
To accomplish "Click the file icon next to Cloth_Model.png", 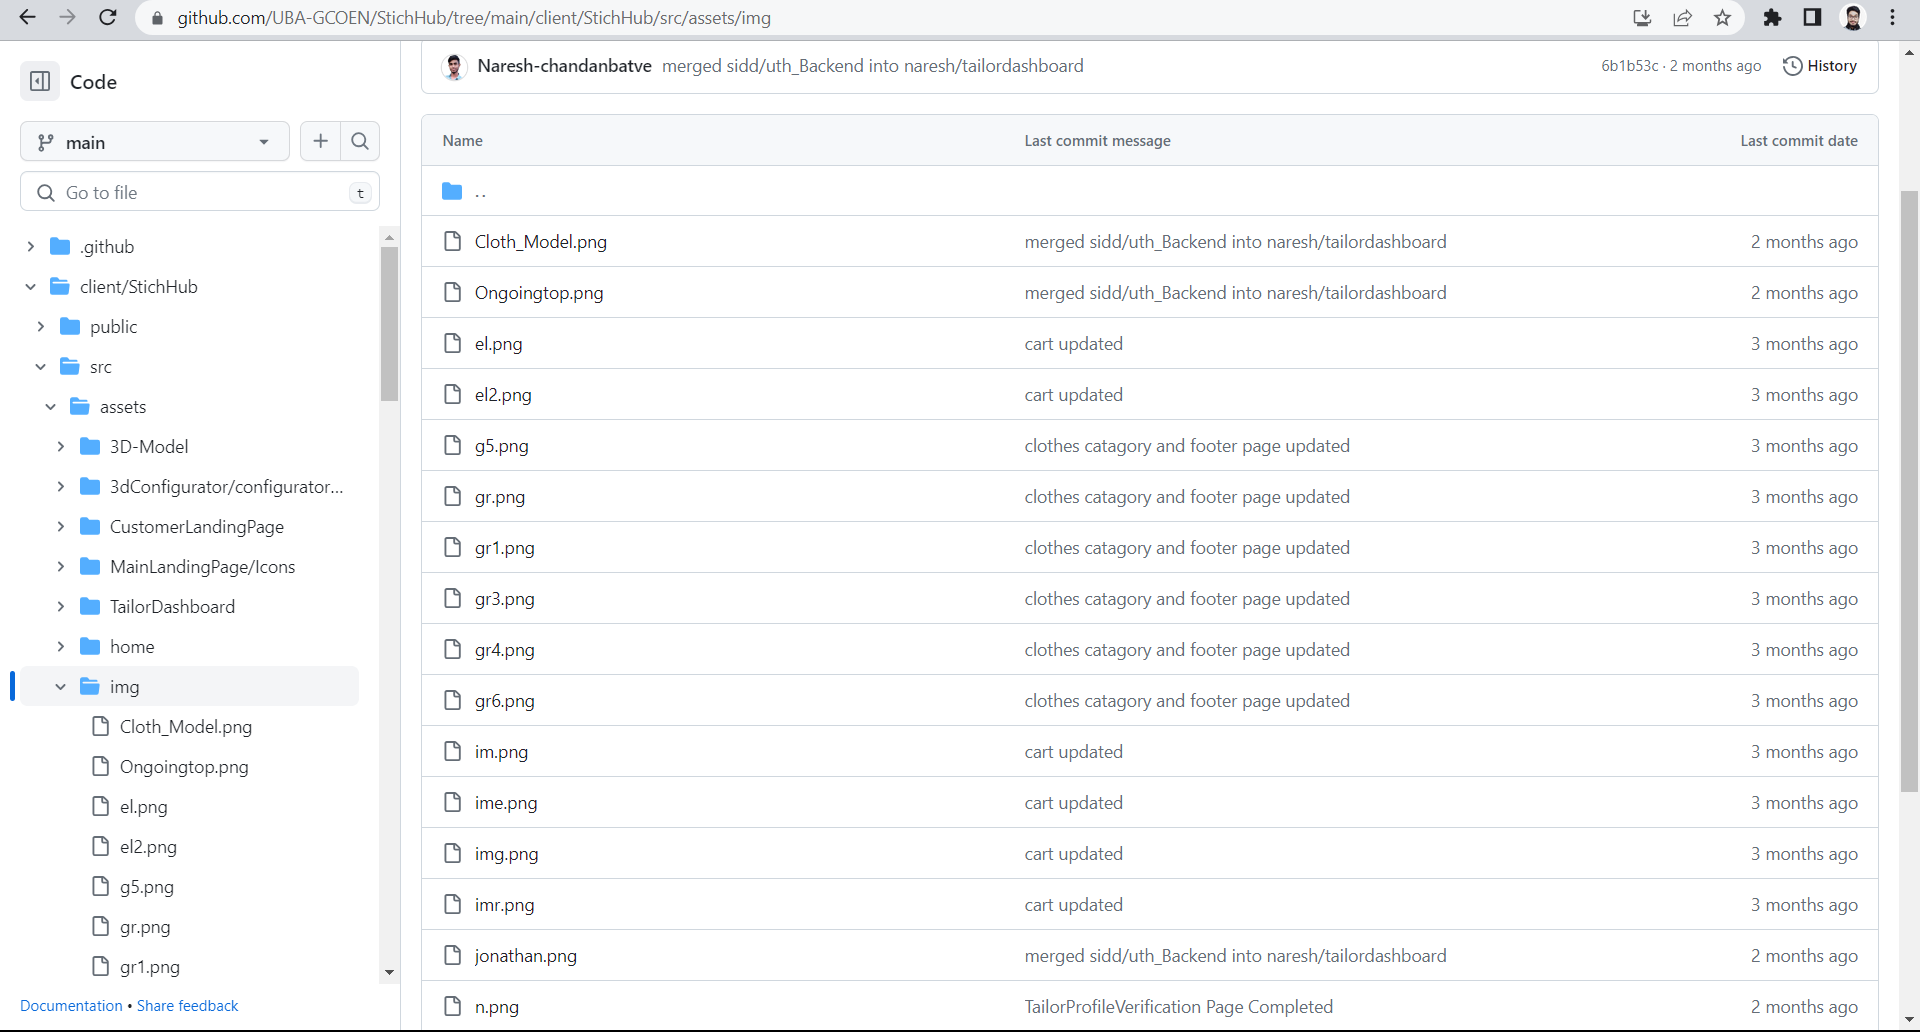I will coord(453,241).
